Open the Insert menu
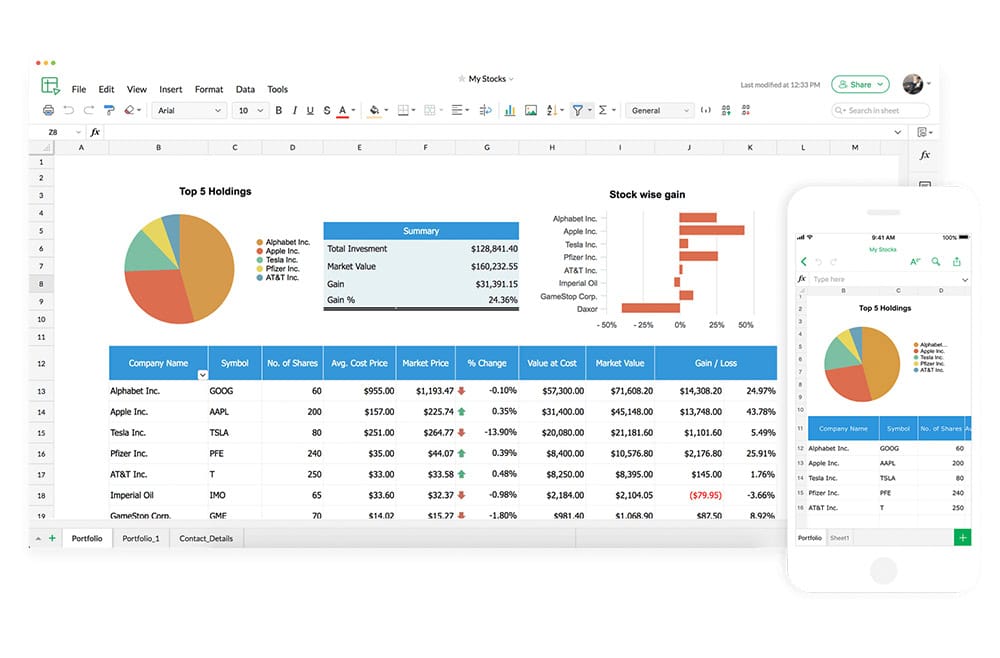Screen dimensions: 1000x658 point(170,89)
